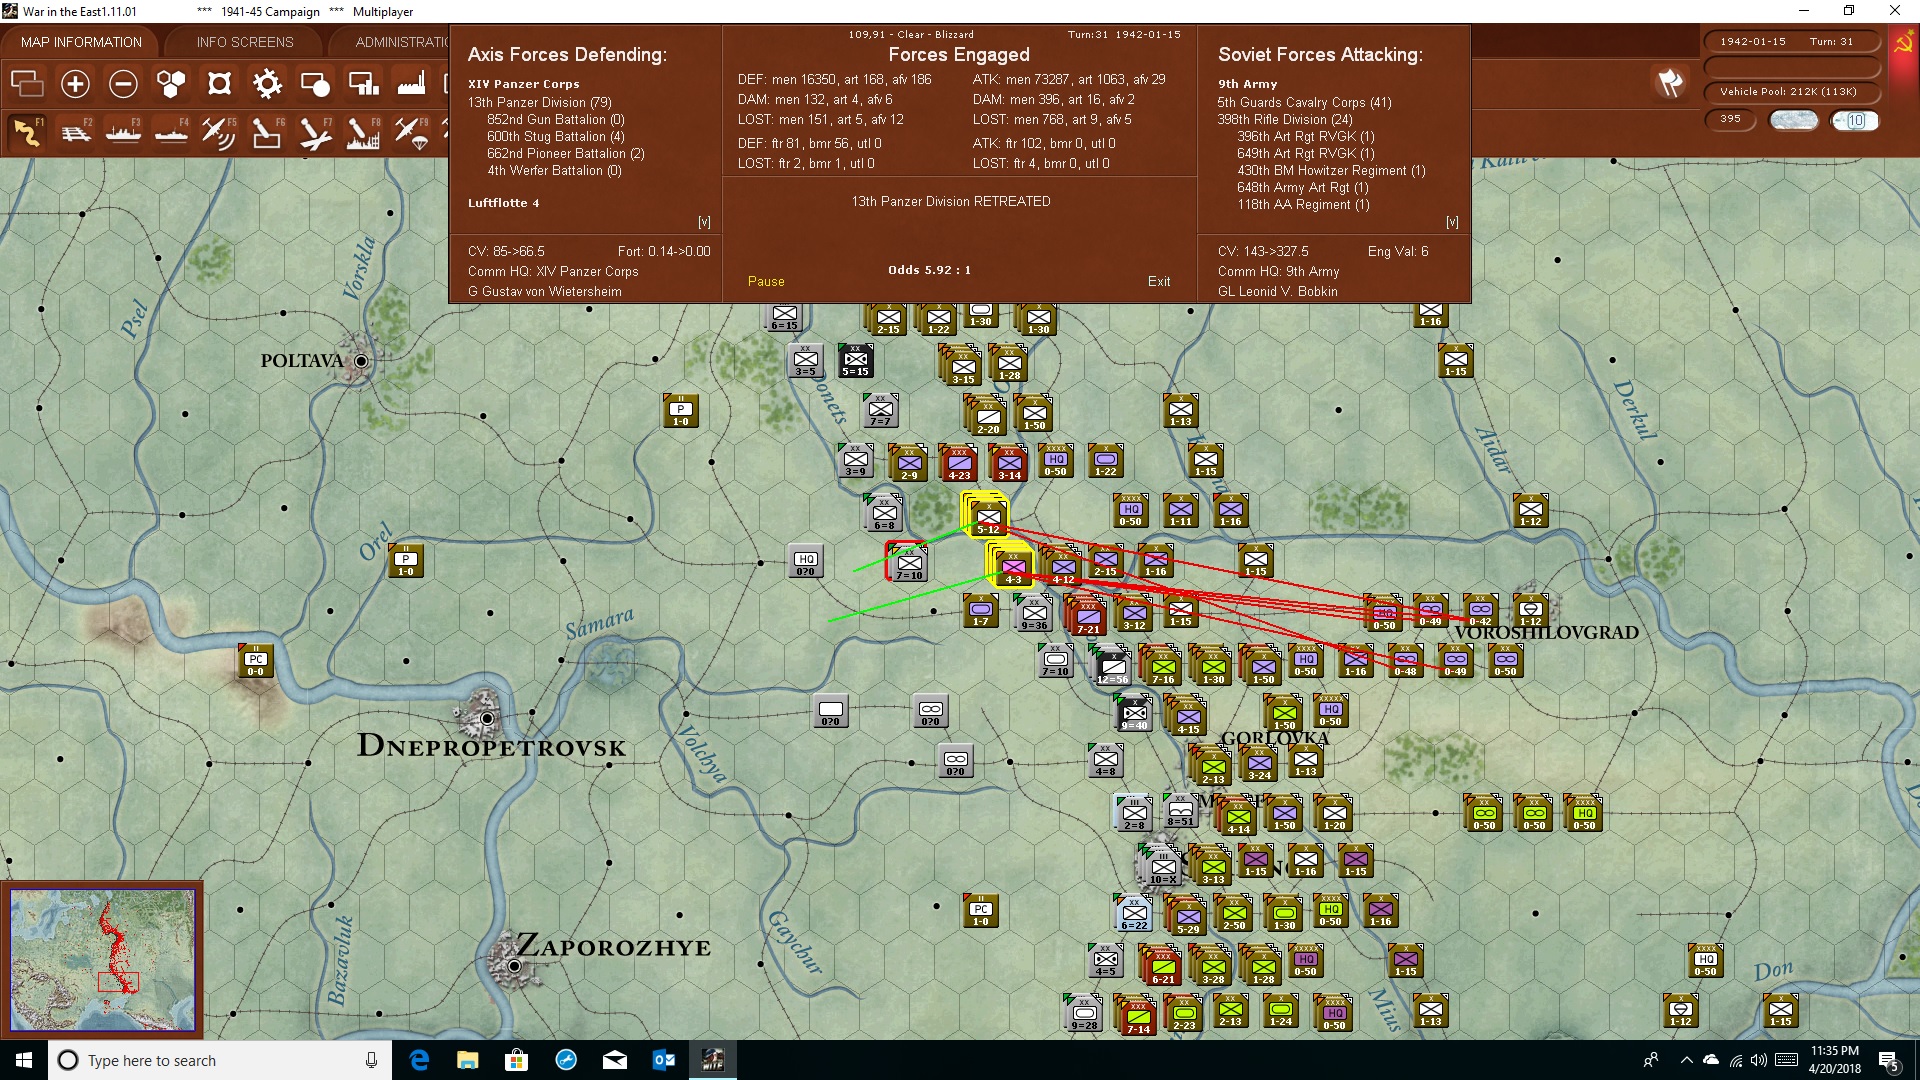
Task: Click the gear map-options icon
Action: (267, 83)
